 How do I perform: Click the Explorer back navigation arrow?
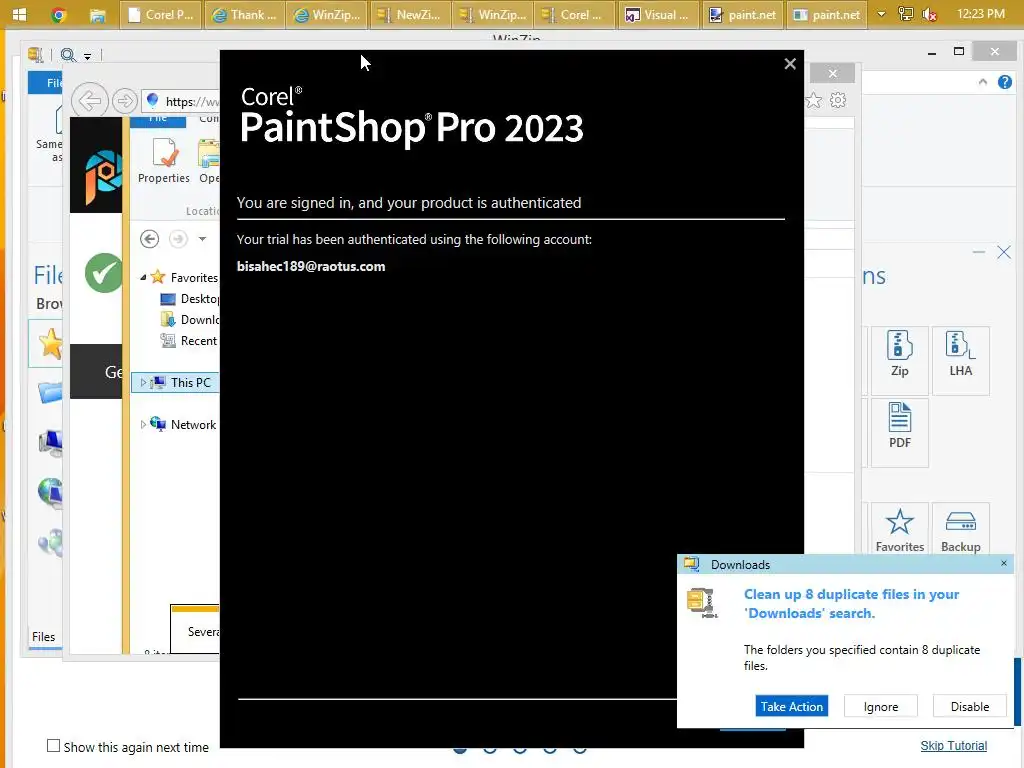pyautogui.click(x=150, y=239)
